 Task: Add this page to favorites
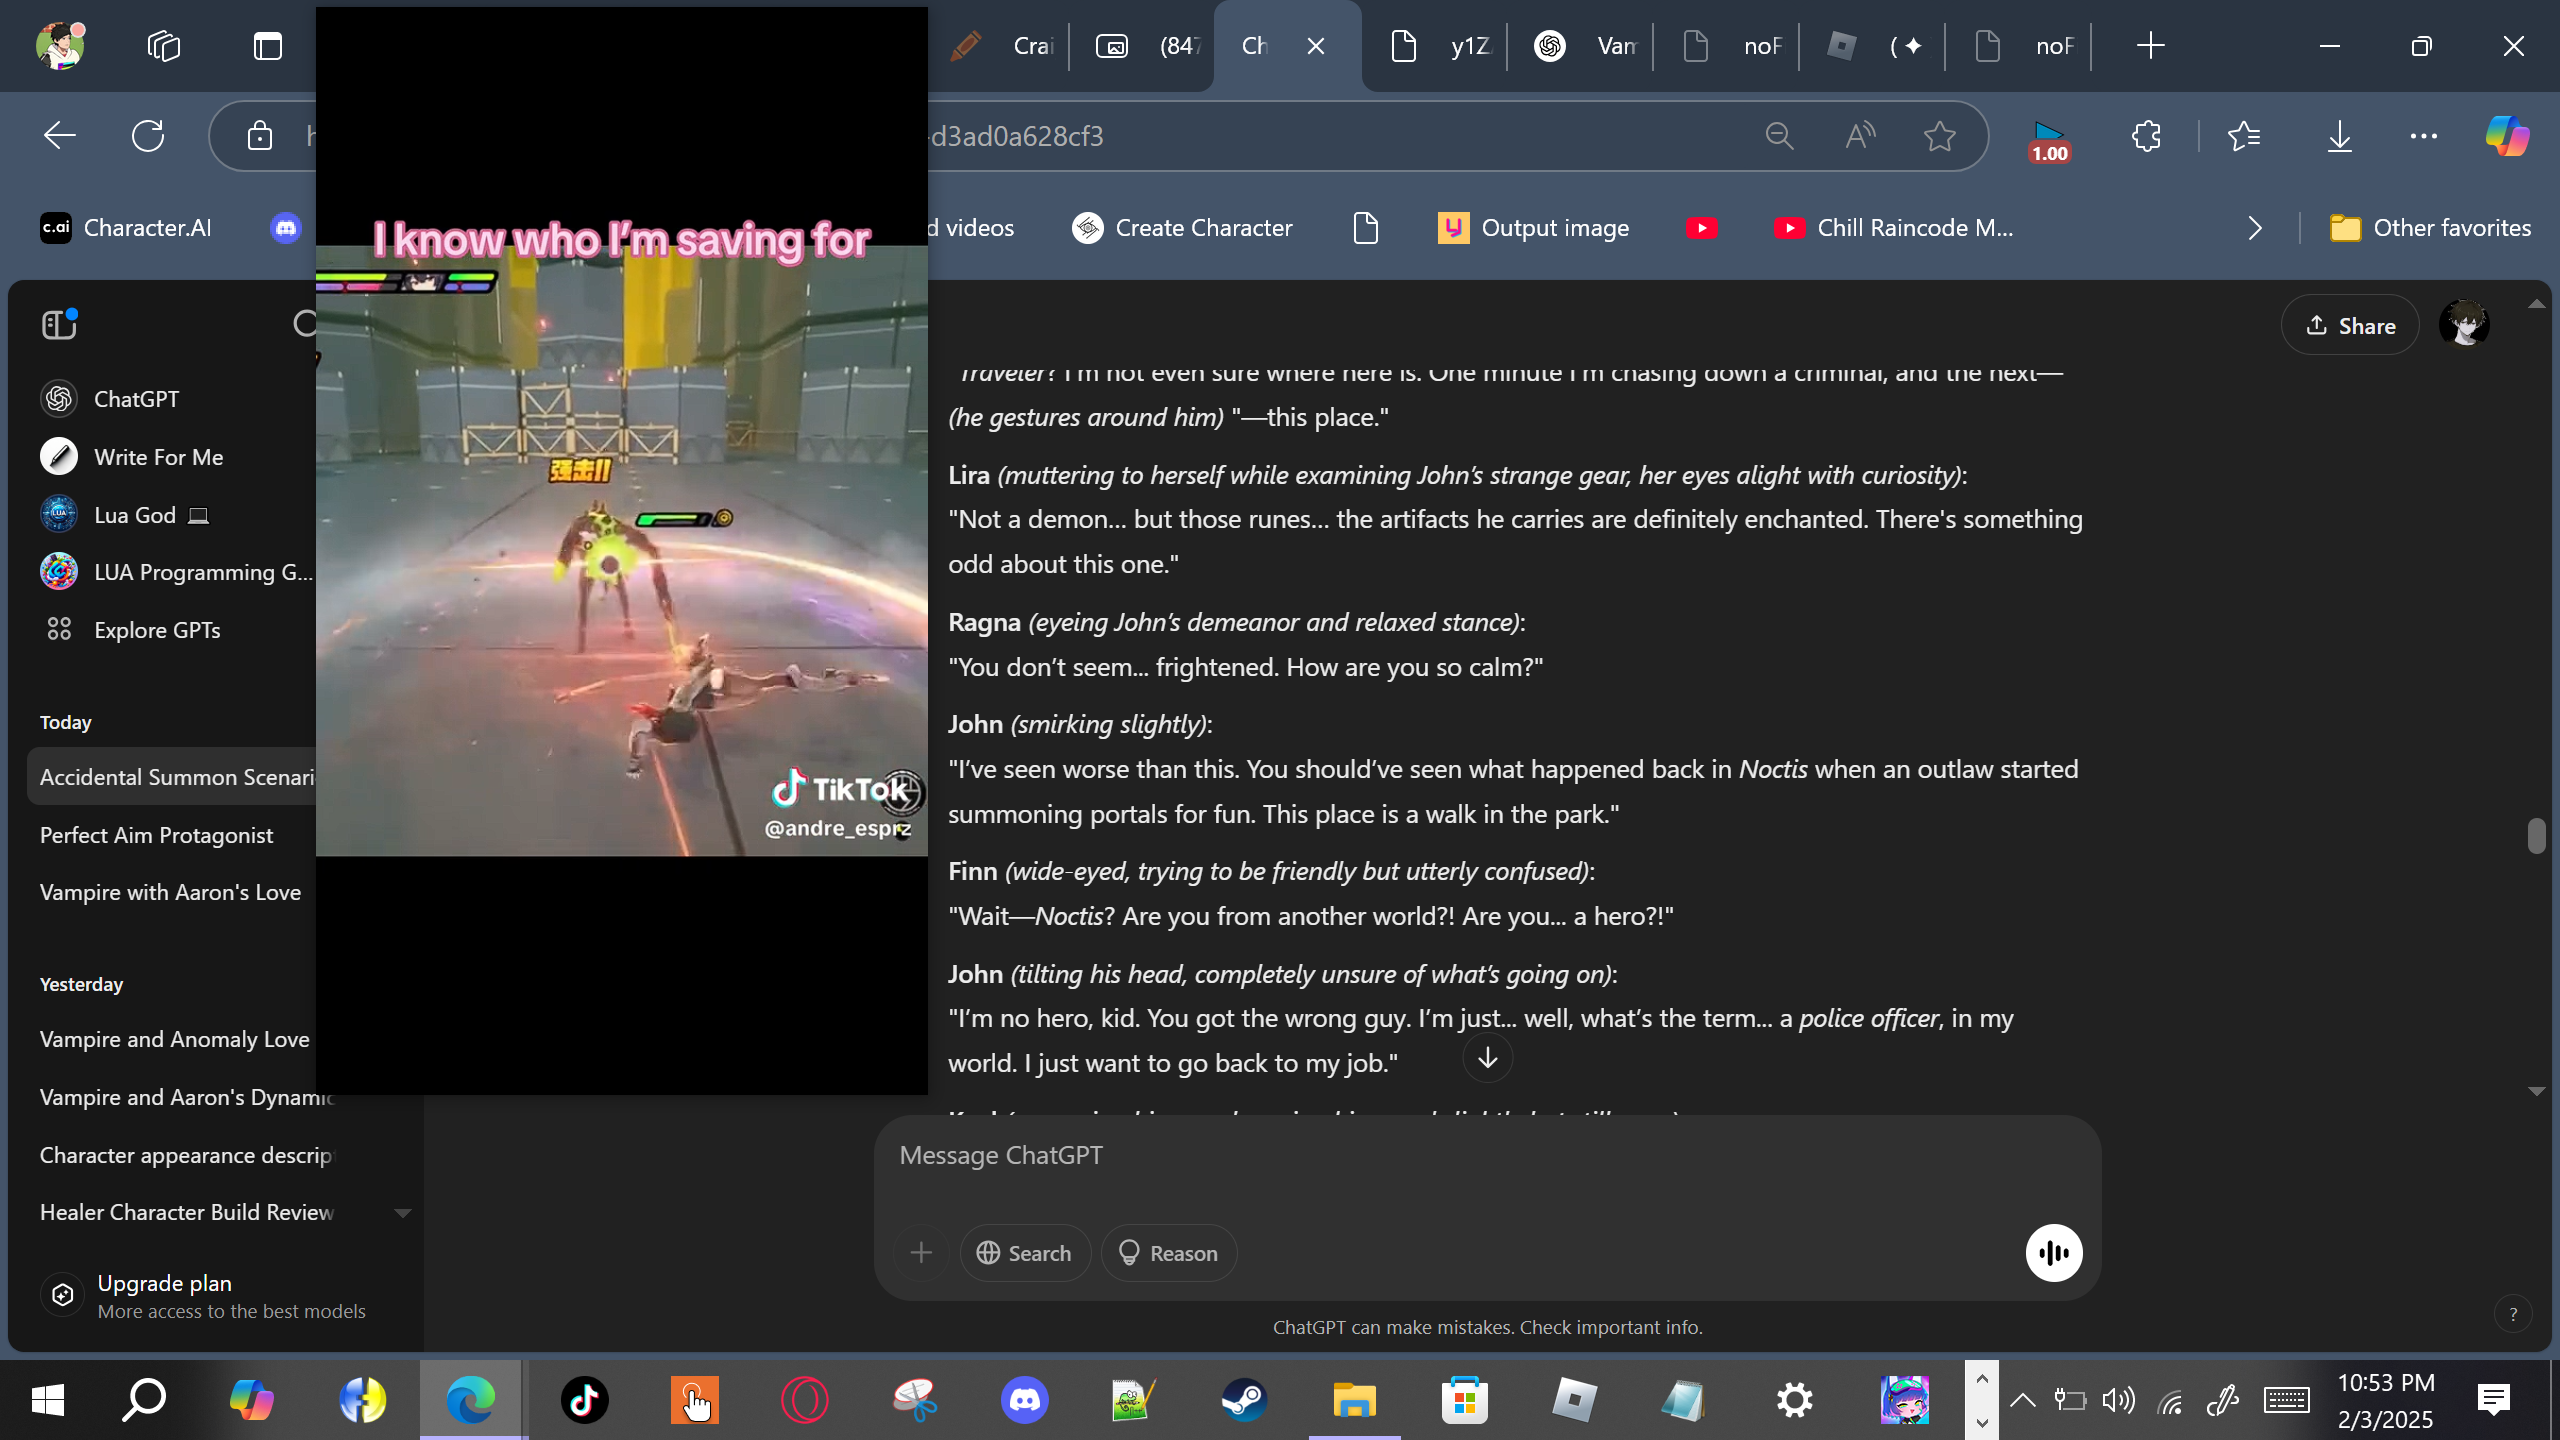click(x=1940, y=136)
